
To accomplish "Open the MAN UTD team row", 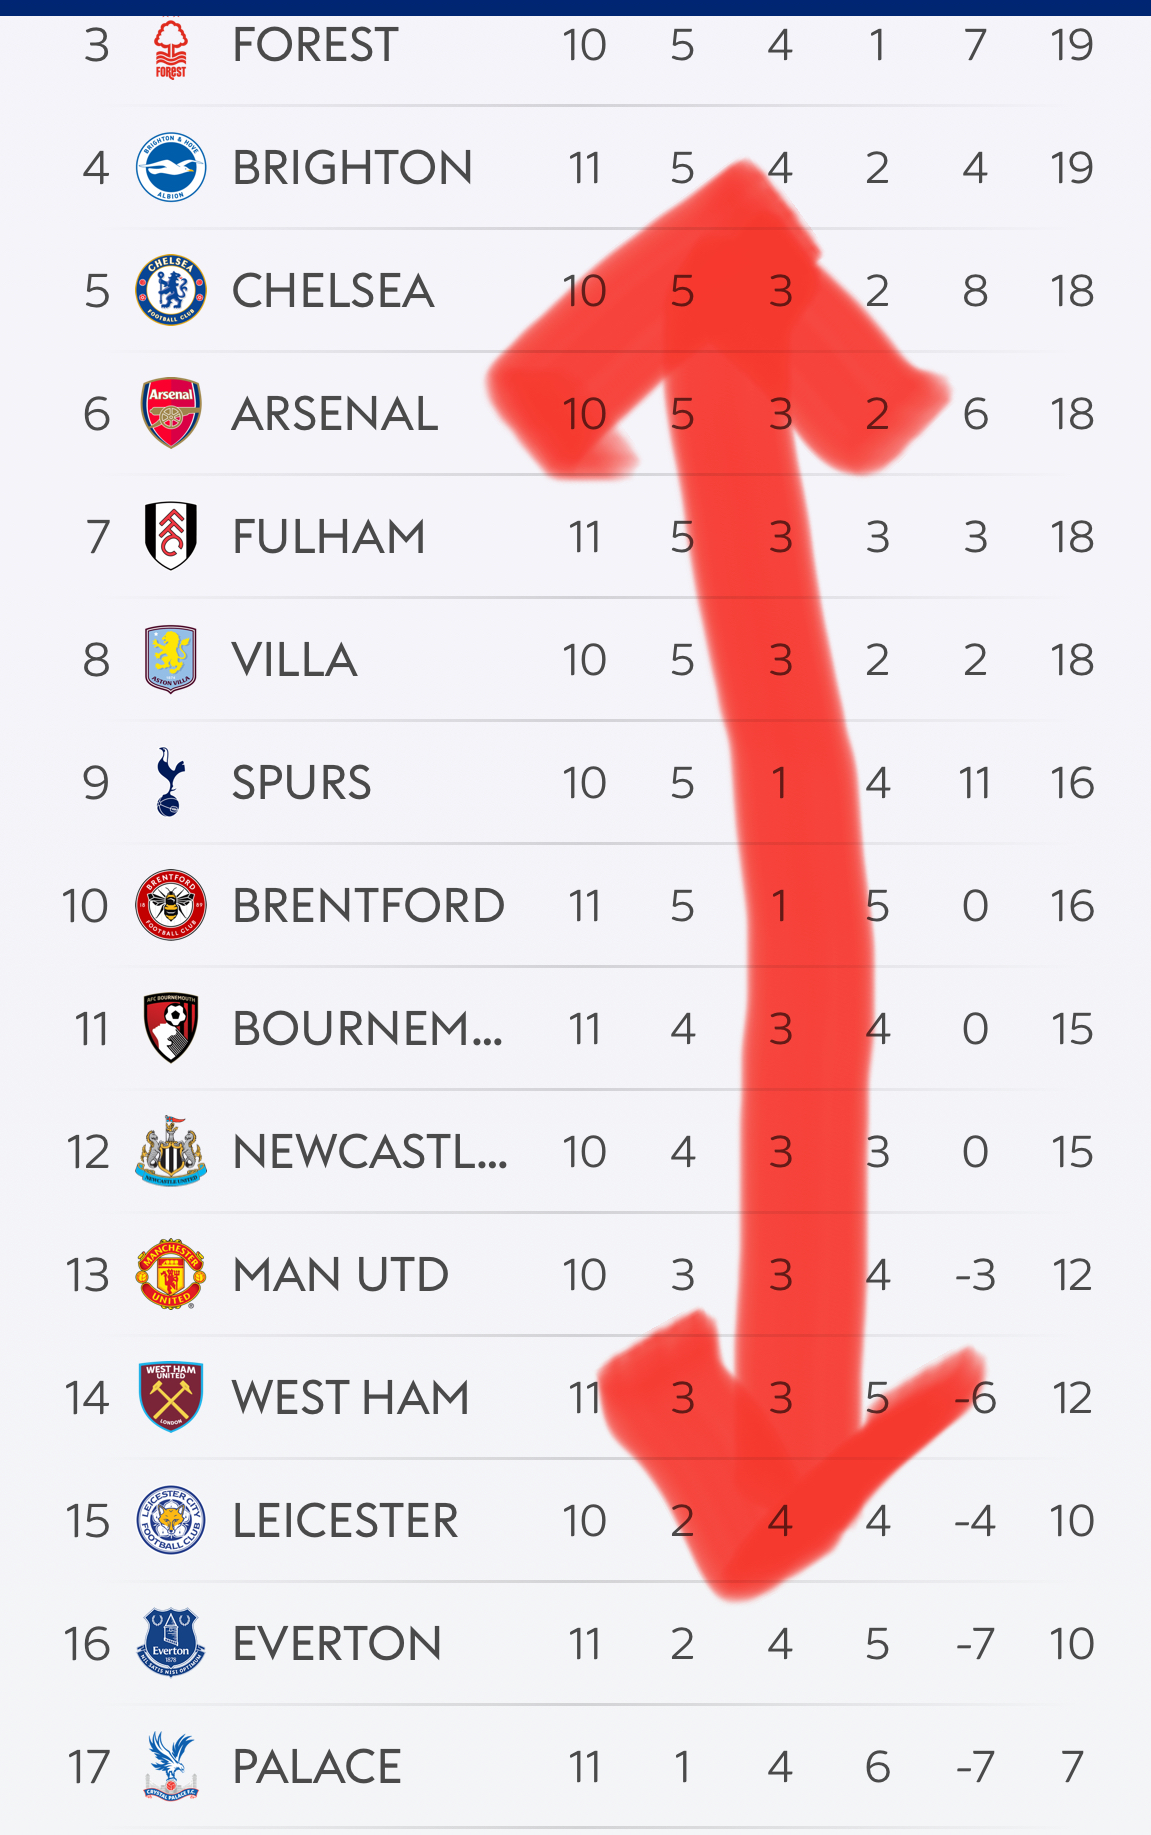I will coord(575,1274).
